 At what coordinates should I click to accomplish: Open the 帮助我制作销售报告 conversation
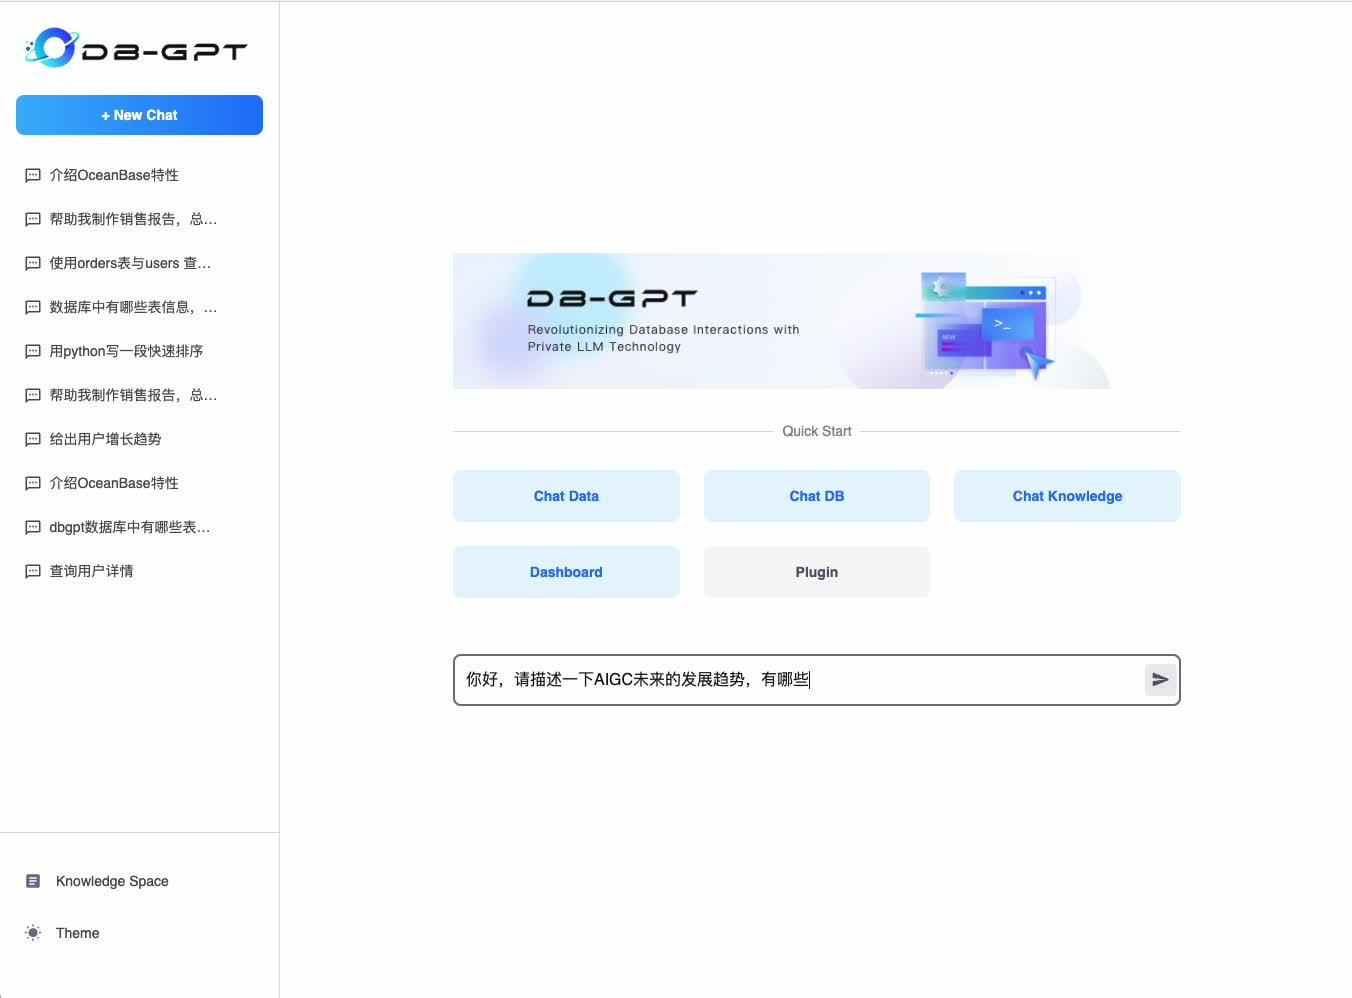pyautogui.click(x=132, y=218)
